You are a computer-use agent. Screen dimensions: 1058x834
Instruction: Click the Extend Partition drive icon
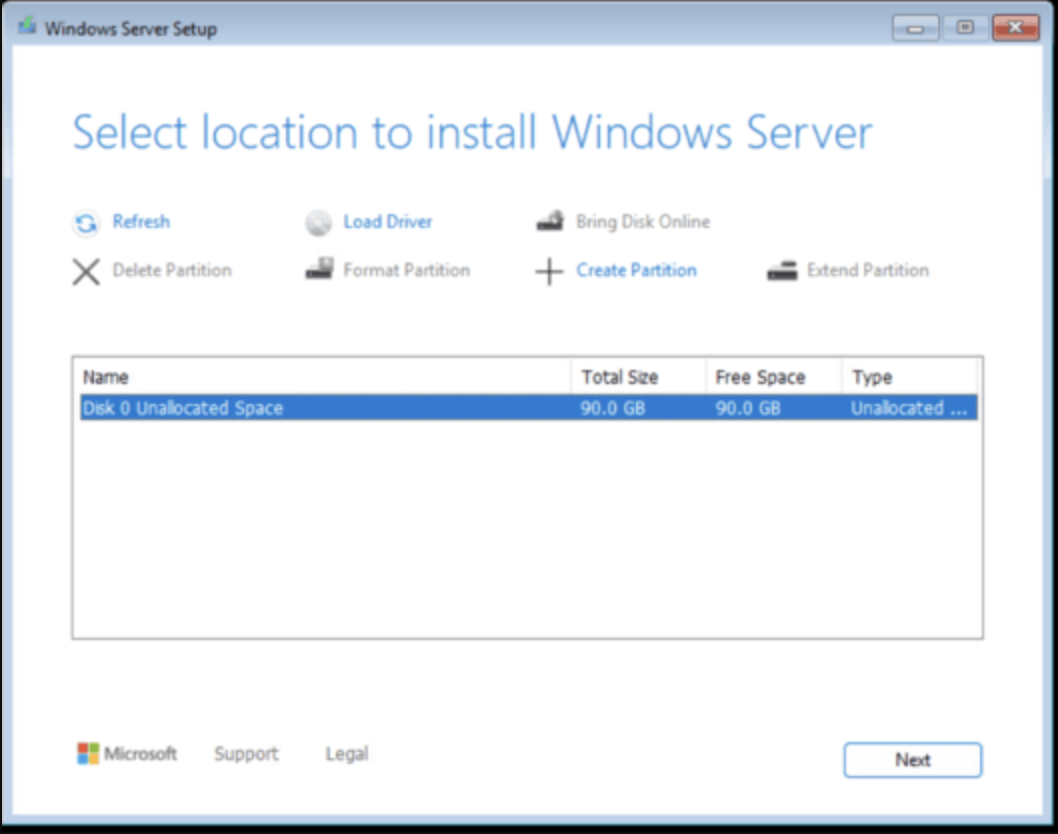click(782, 271)
